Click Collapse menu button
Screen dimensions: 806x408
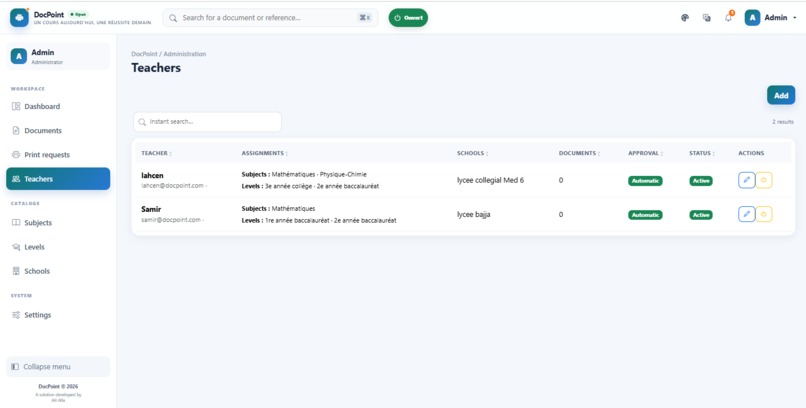pos(58,367)
